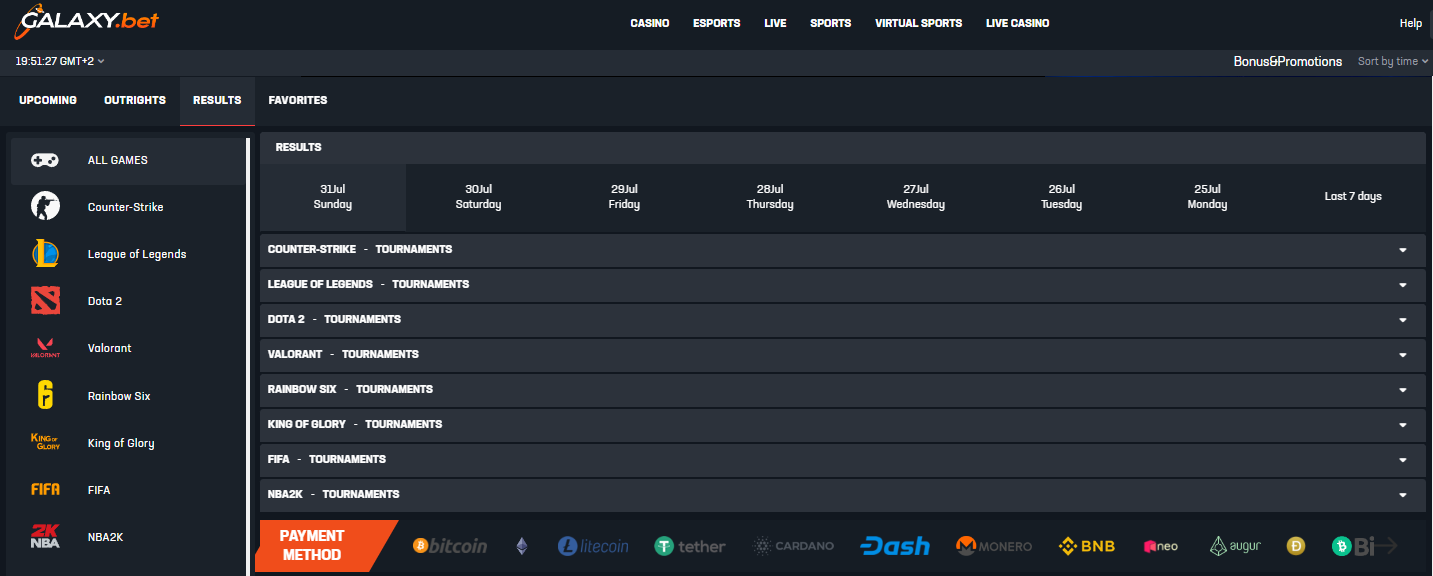Click the Valorant logo icon
The height and width of the screenshot is (576, 1433).
click(x=45, y=348)
